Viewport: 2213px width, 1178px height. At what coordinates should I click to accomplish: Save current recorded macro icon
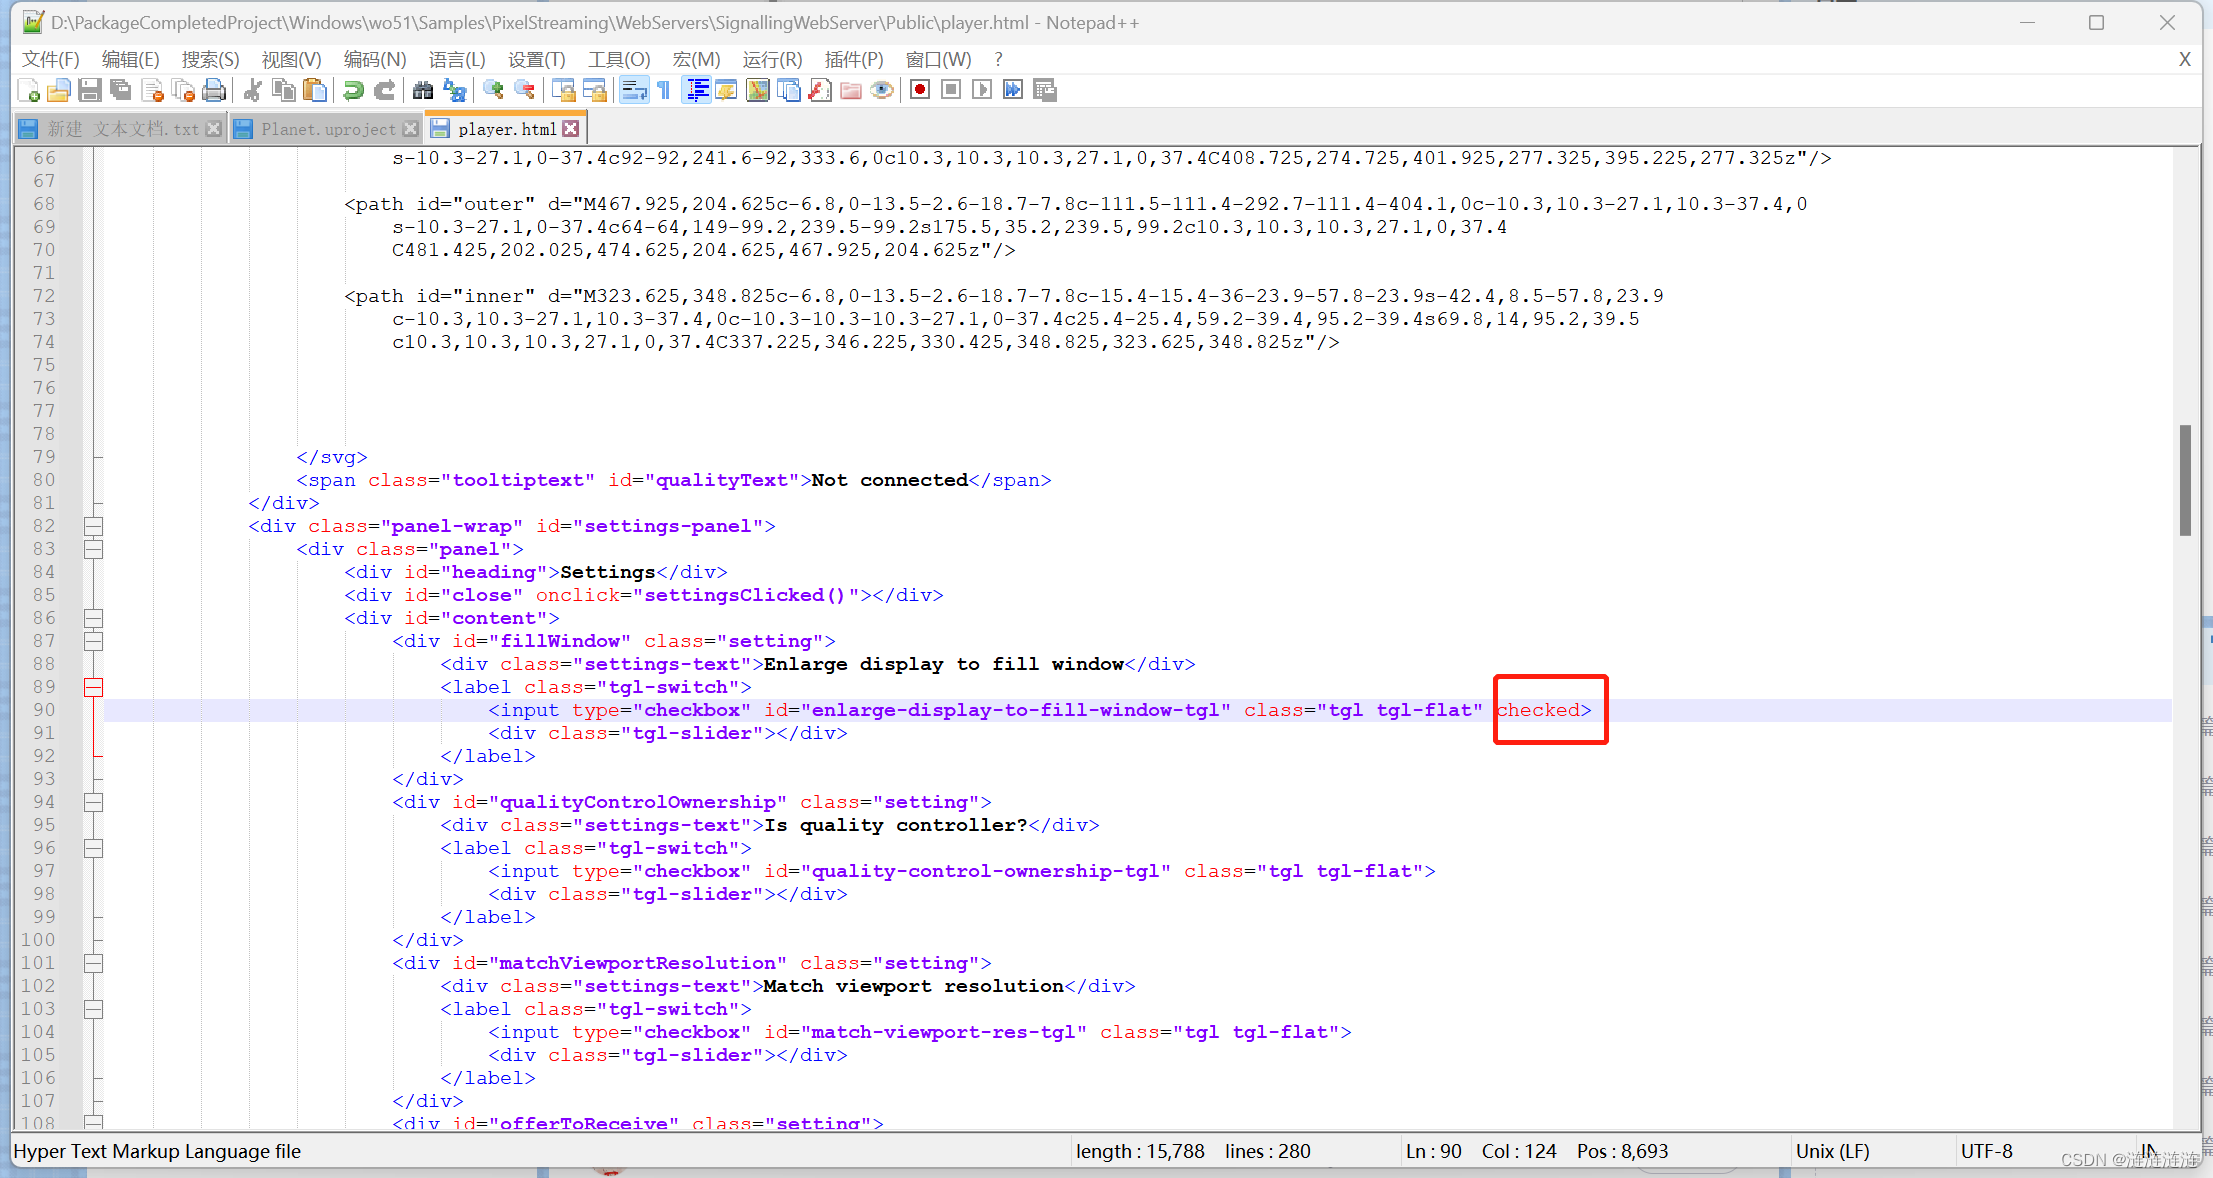click(1045, 91)
